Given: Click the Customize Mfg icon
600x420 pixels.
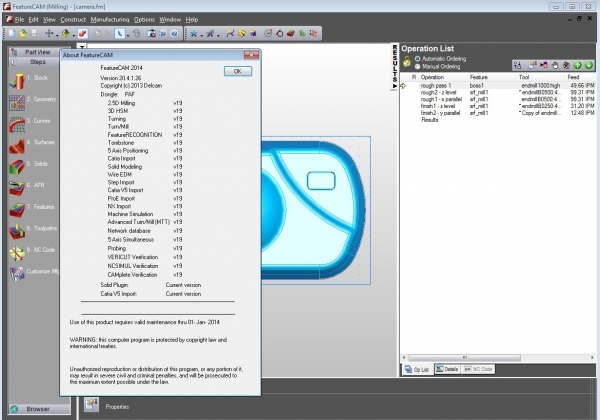Looking at the screenshot, I should coord(16,274).
